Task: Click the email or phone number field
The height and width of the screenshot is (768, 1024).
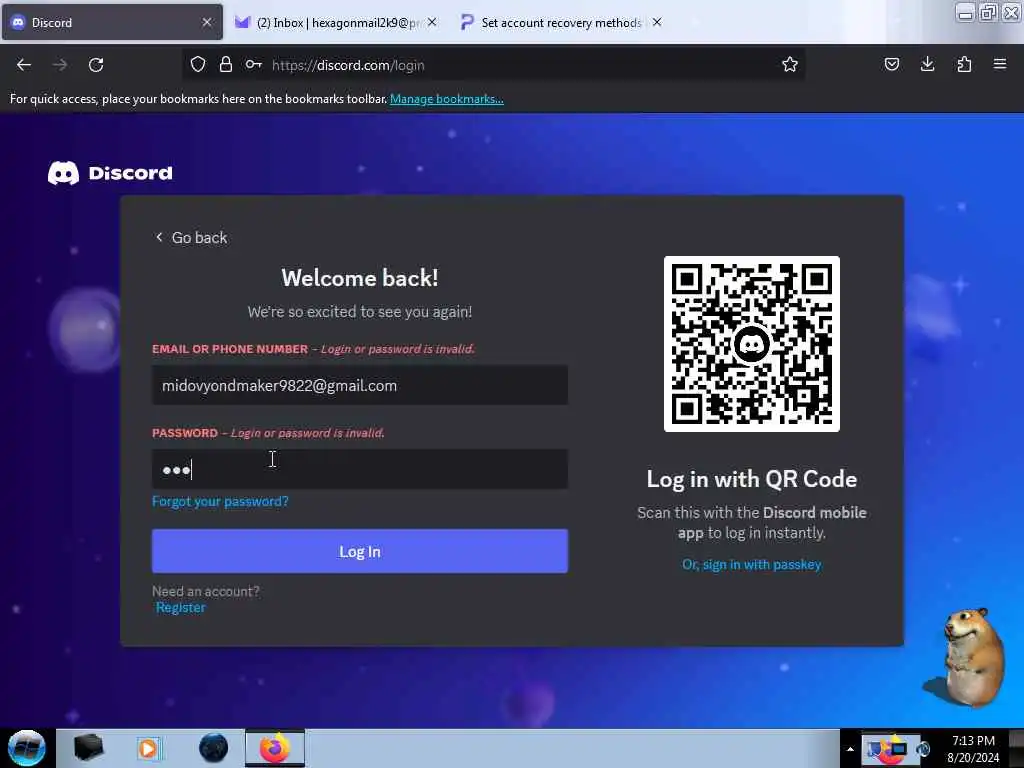Action: (360, 385)
